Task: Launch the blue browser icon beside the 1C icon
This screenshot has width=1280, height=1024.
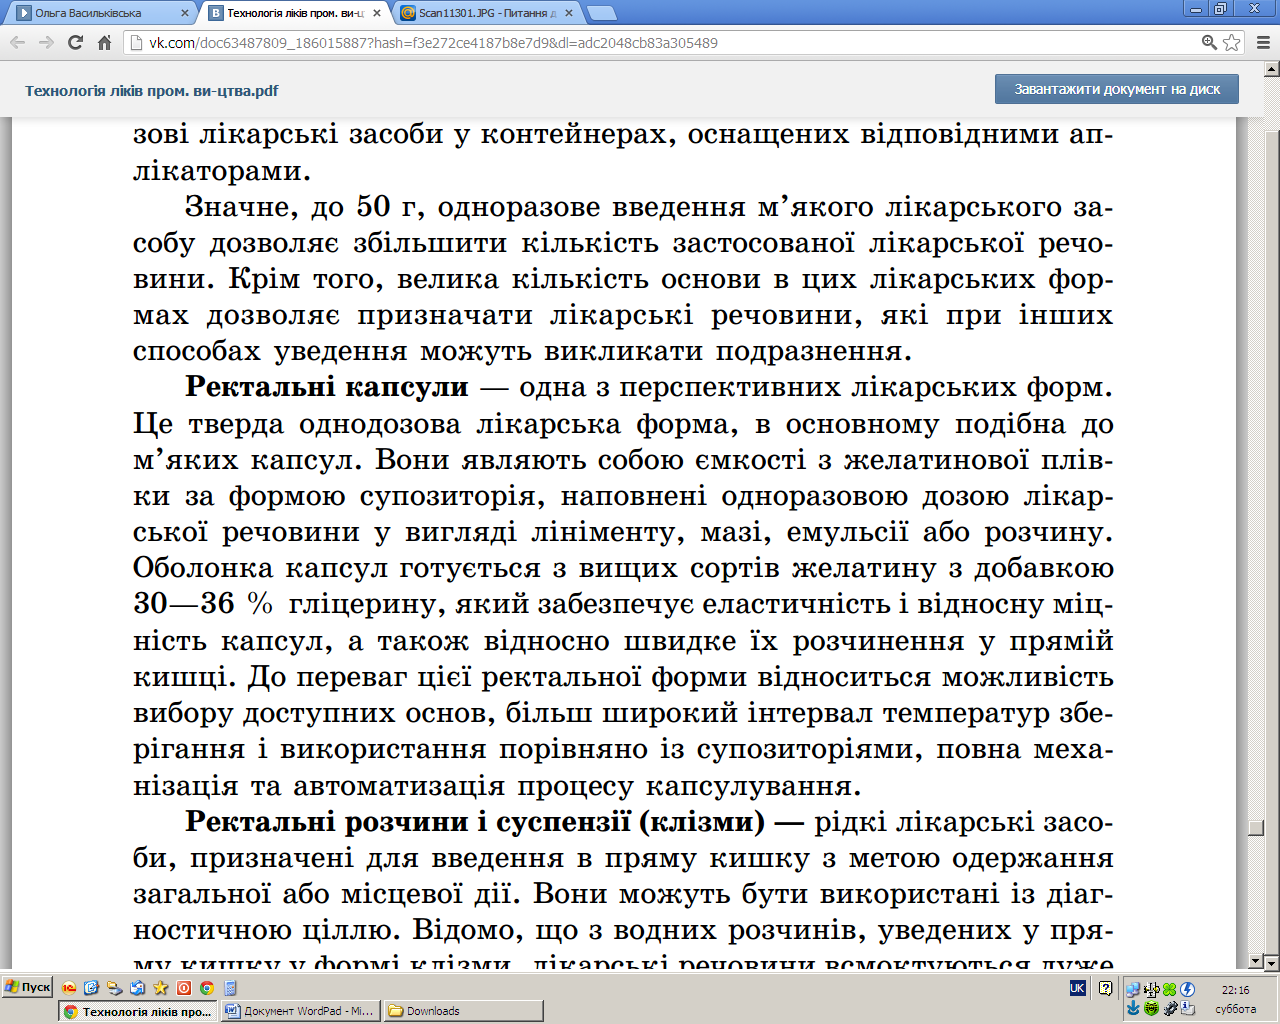Action: 91,988
